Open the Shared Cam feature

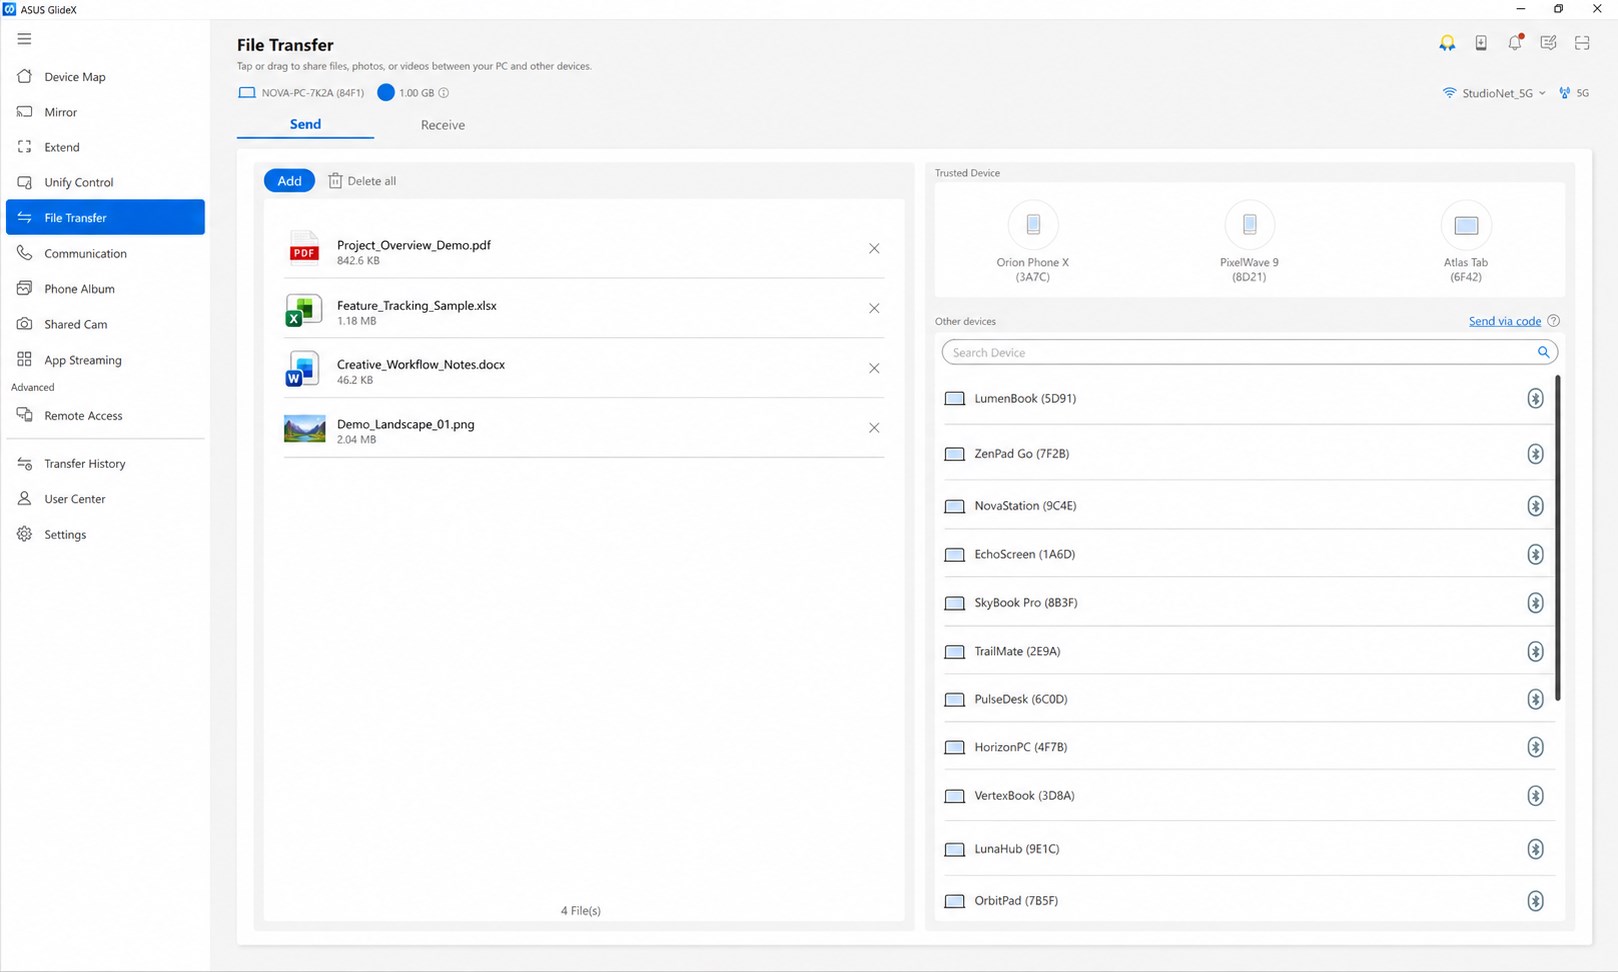pyautogui.click(x=105, y=324)
